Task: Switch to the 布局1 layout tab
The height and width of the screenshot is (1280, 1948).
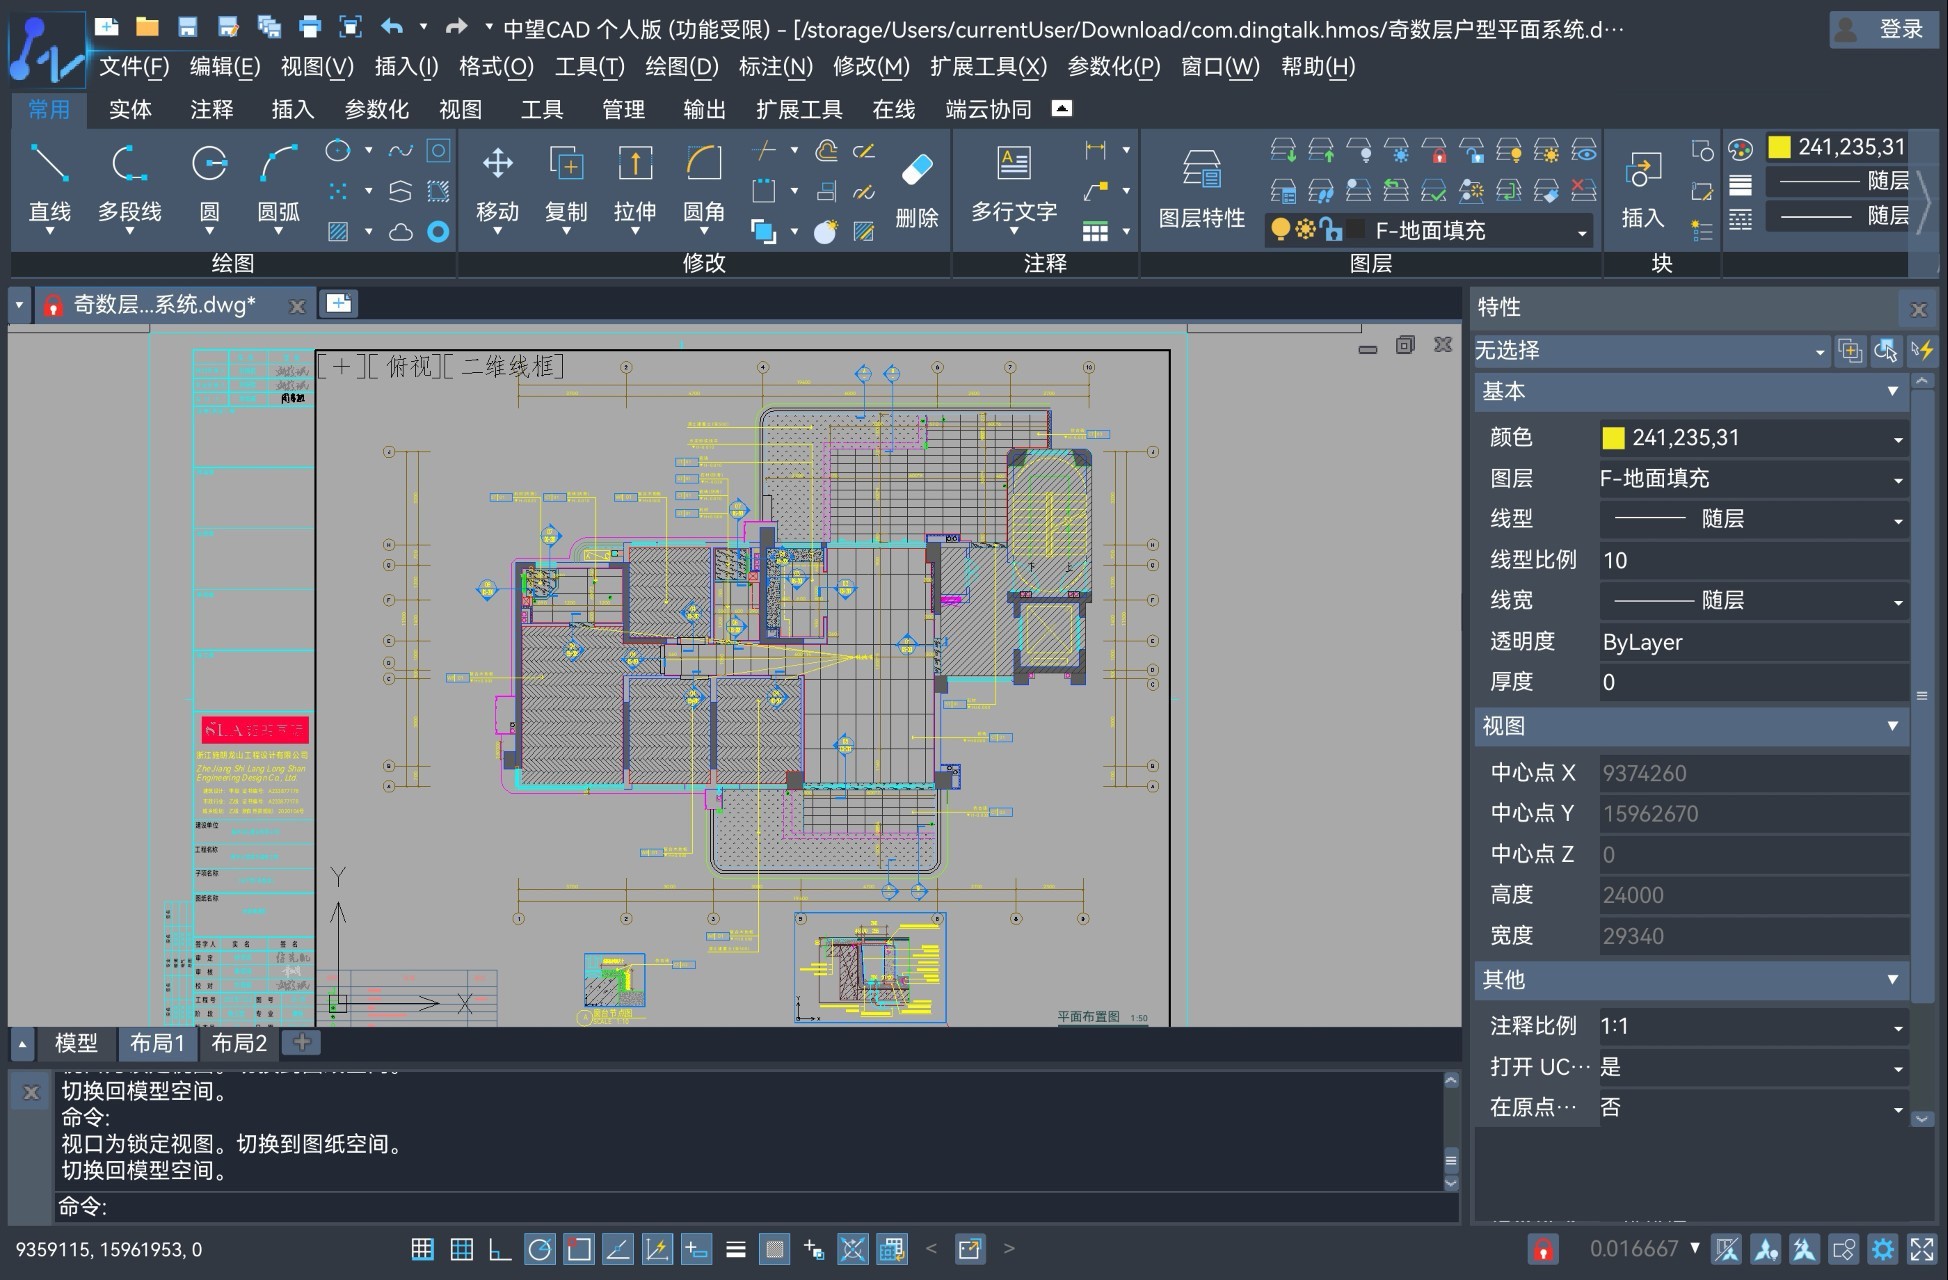Action: coord(157,1043)
